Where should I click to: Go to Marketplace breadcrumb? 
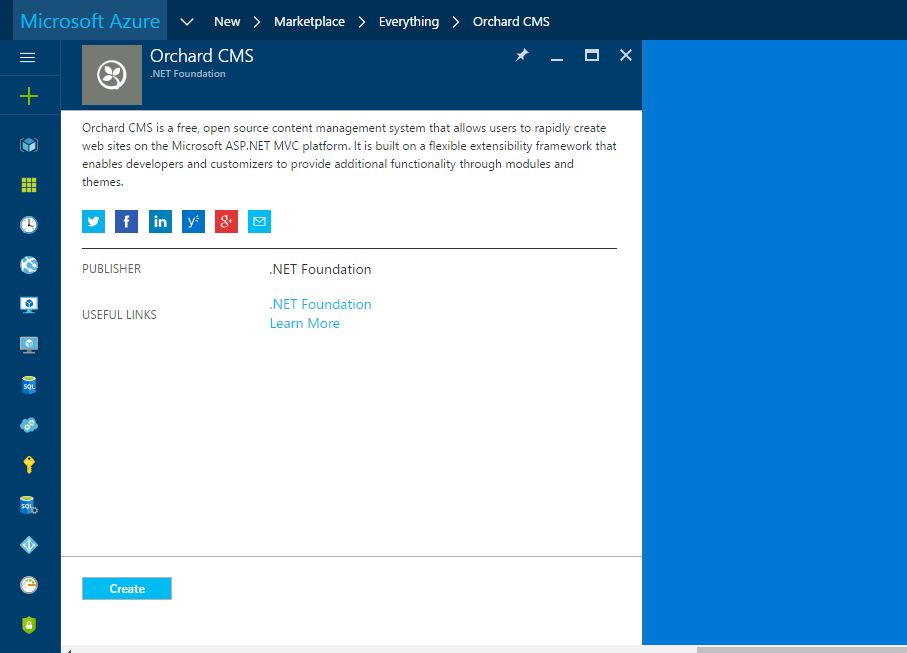coord(309,22)
